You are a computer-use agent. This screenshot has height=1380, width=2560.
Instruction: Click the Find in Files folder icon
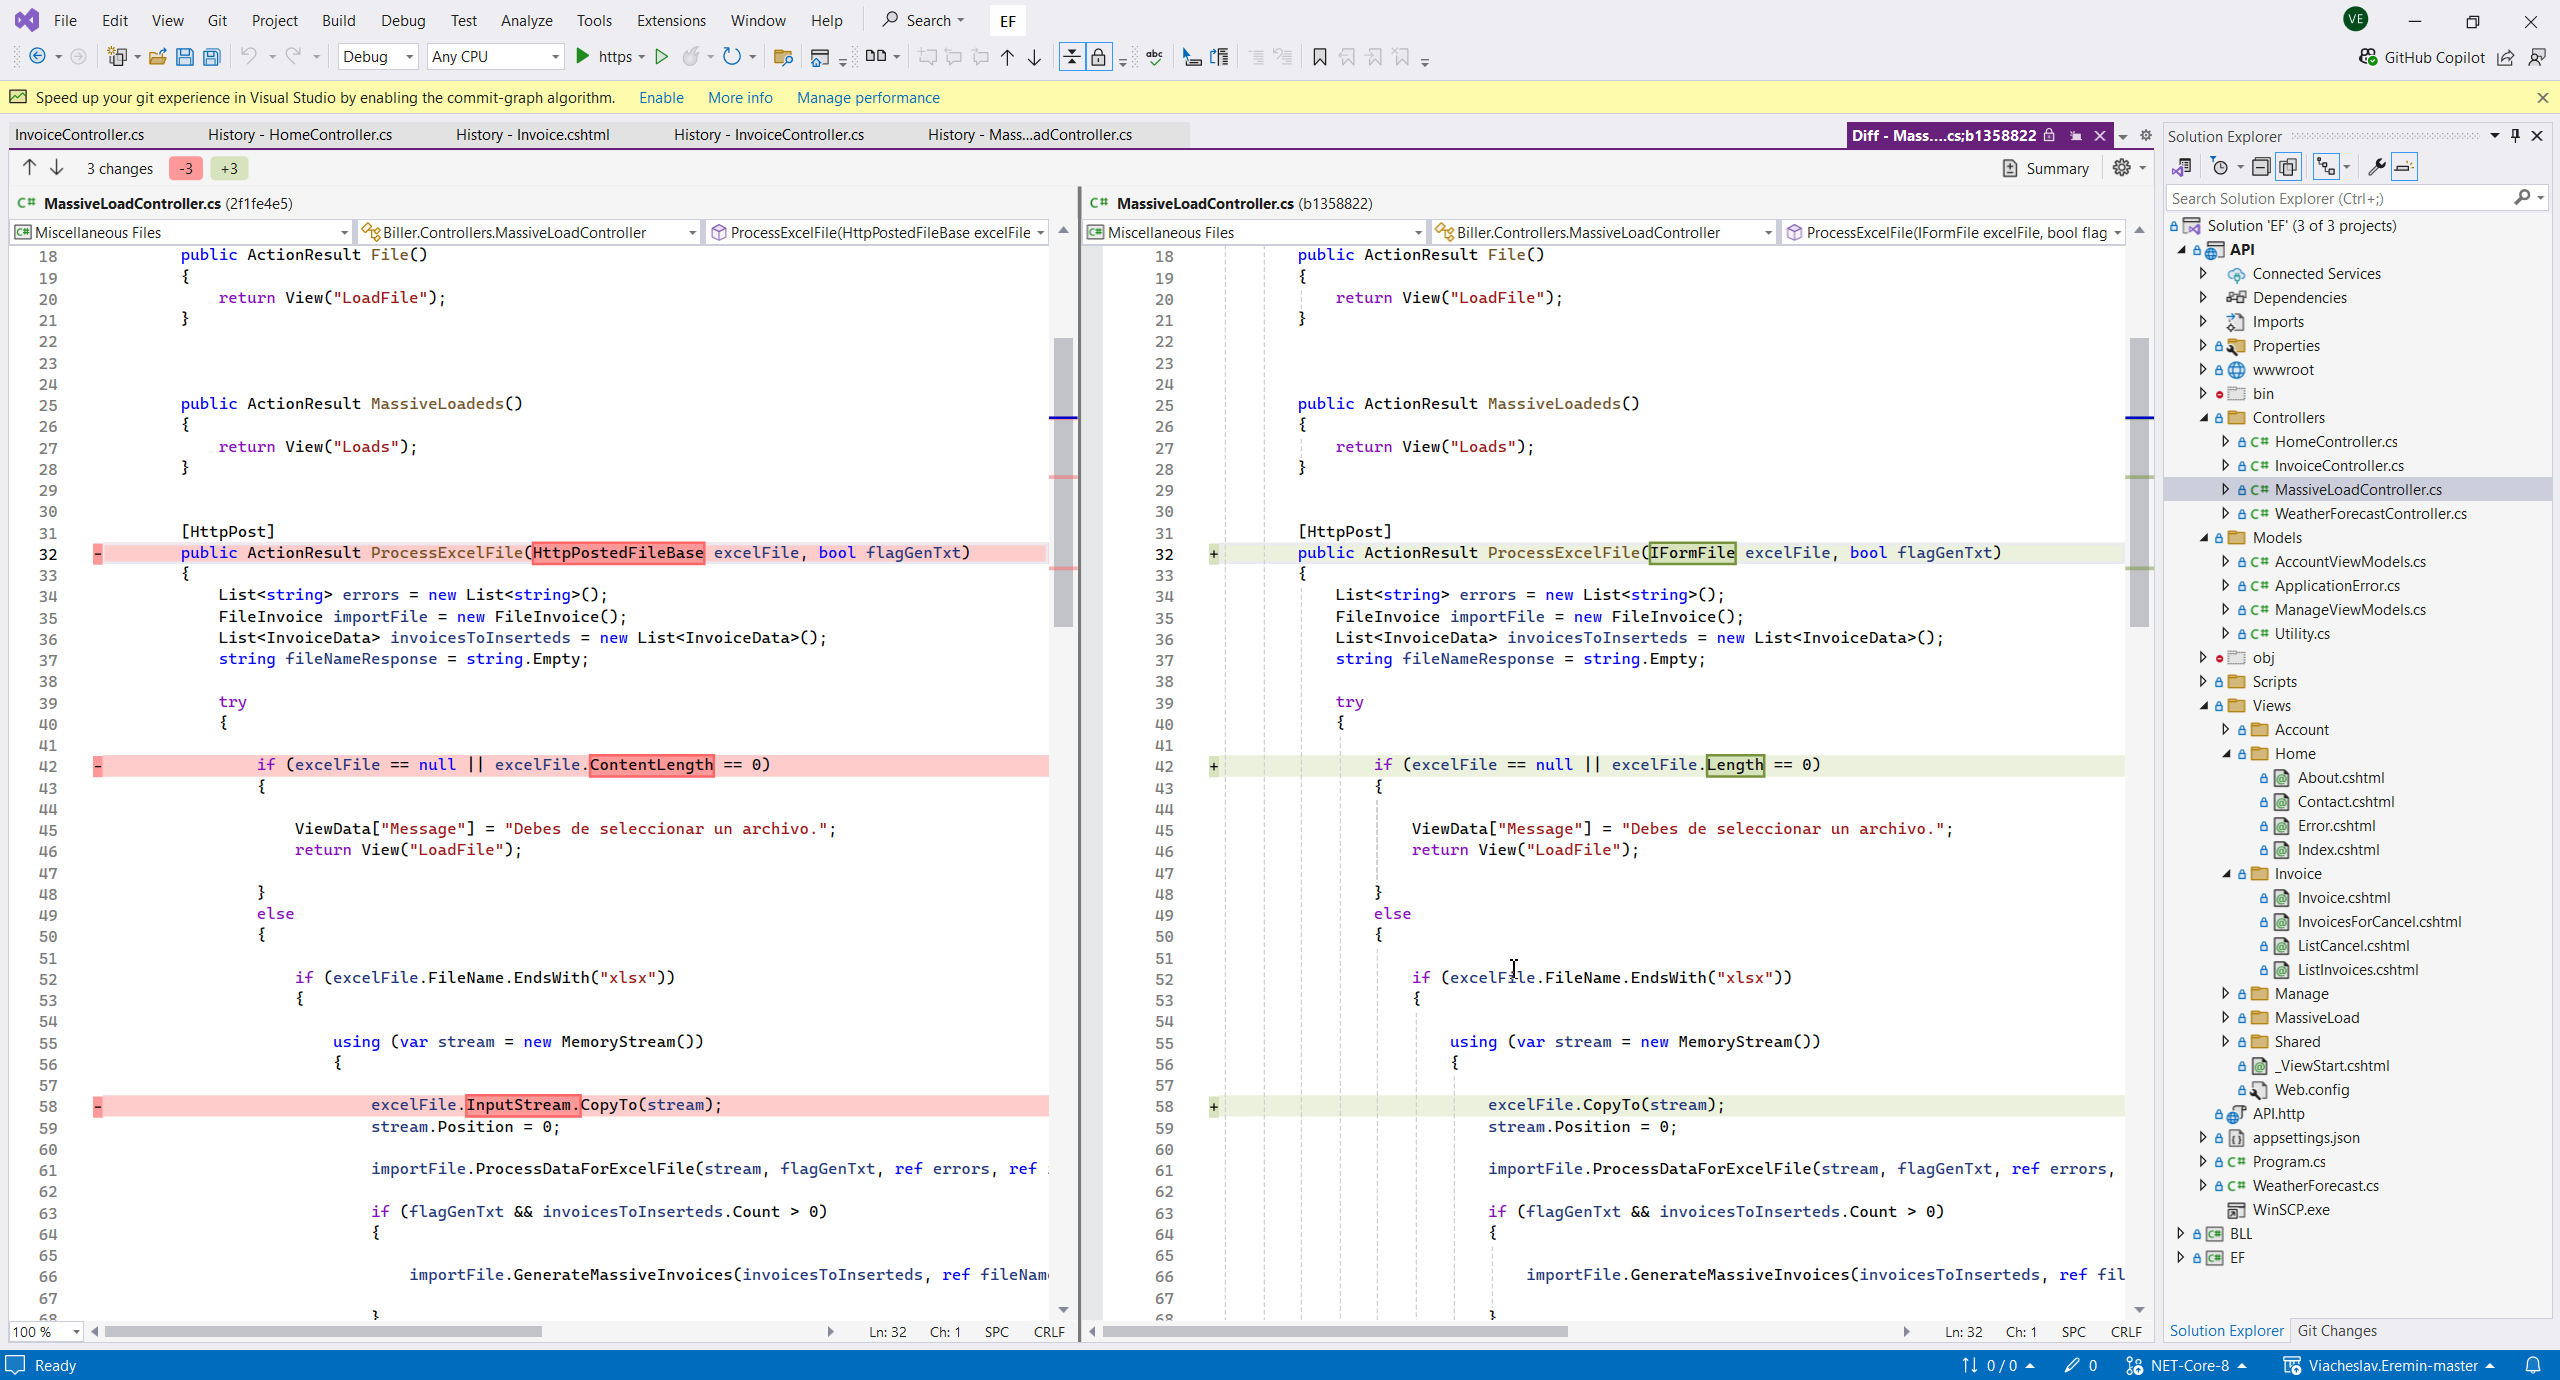coord(783,57)
